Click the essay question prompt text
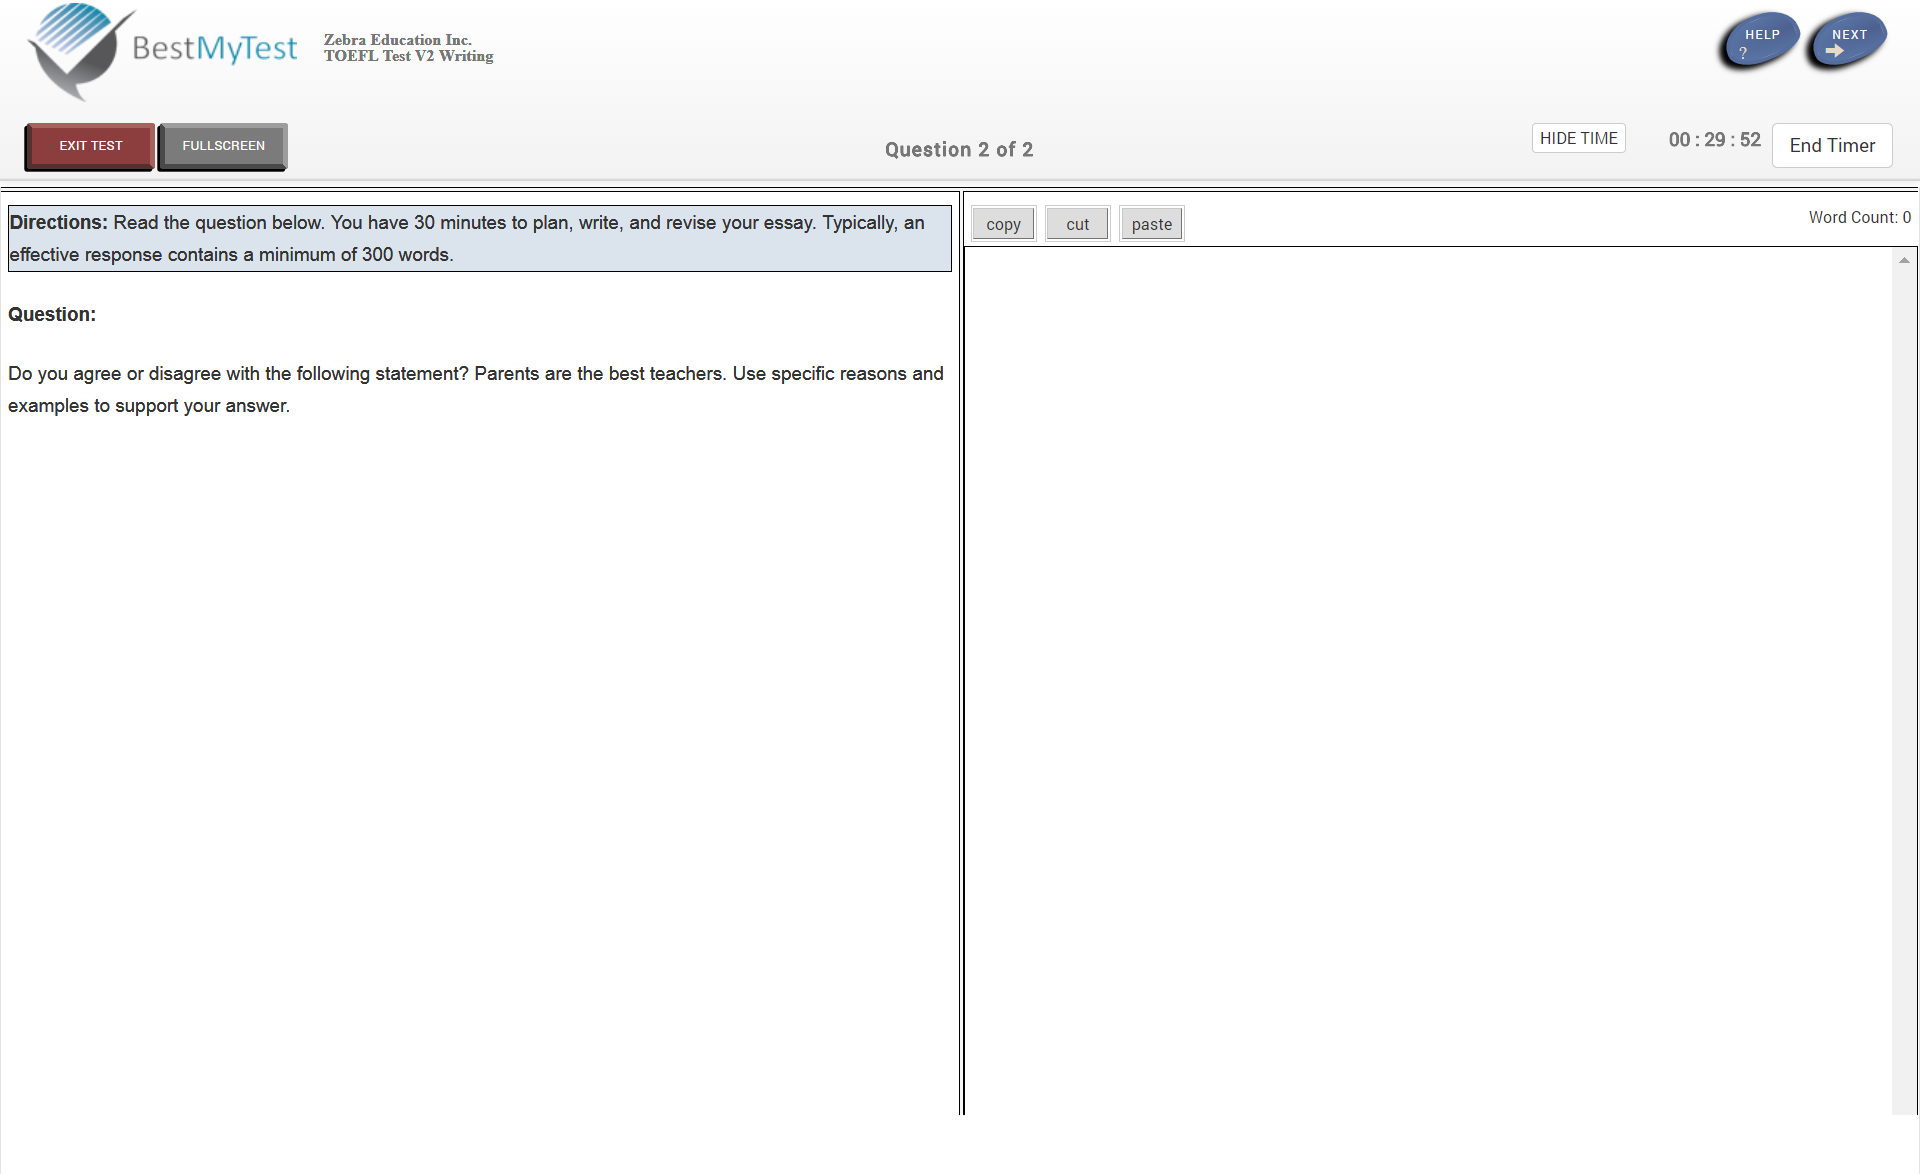Screen dimensions: 1920x1174 [x=475, y=389]
